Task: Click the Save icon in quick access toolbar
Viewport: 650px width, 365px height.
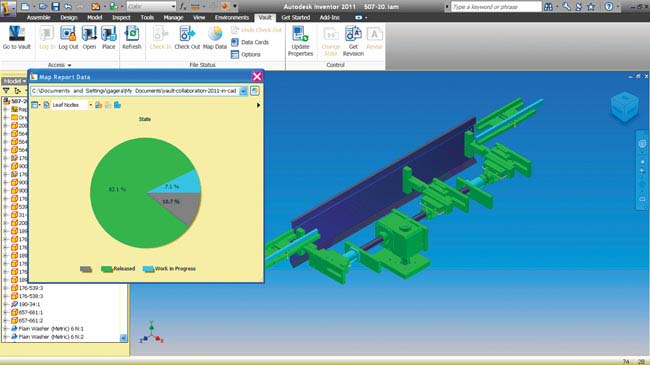Action: coord(56,7)
